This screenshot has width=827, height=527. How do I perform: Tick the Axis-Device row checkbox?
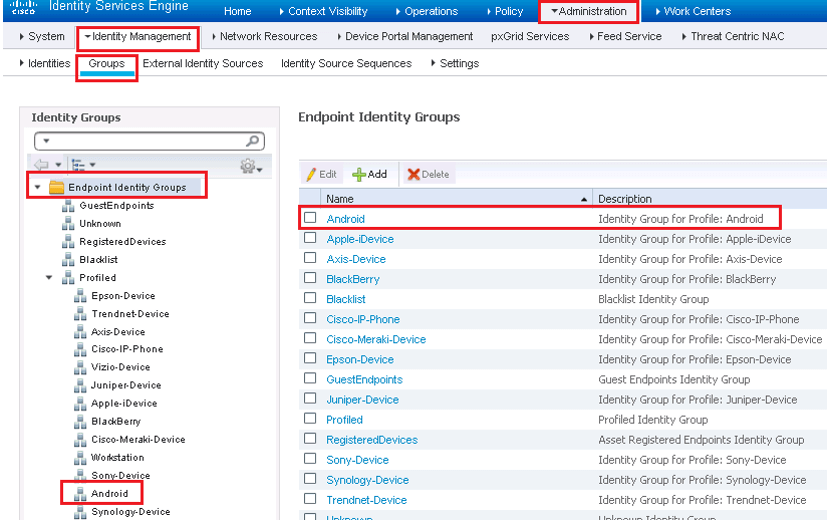310,258
